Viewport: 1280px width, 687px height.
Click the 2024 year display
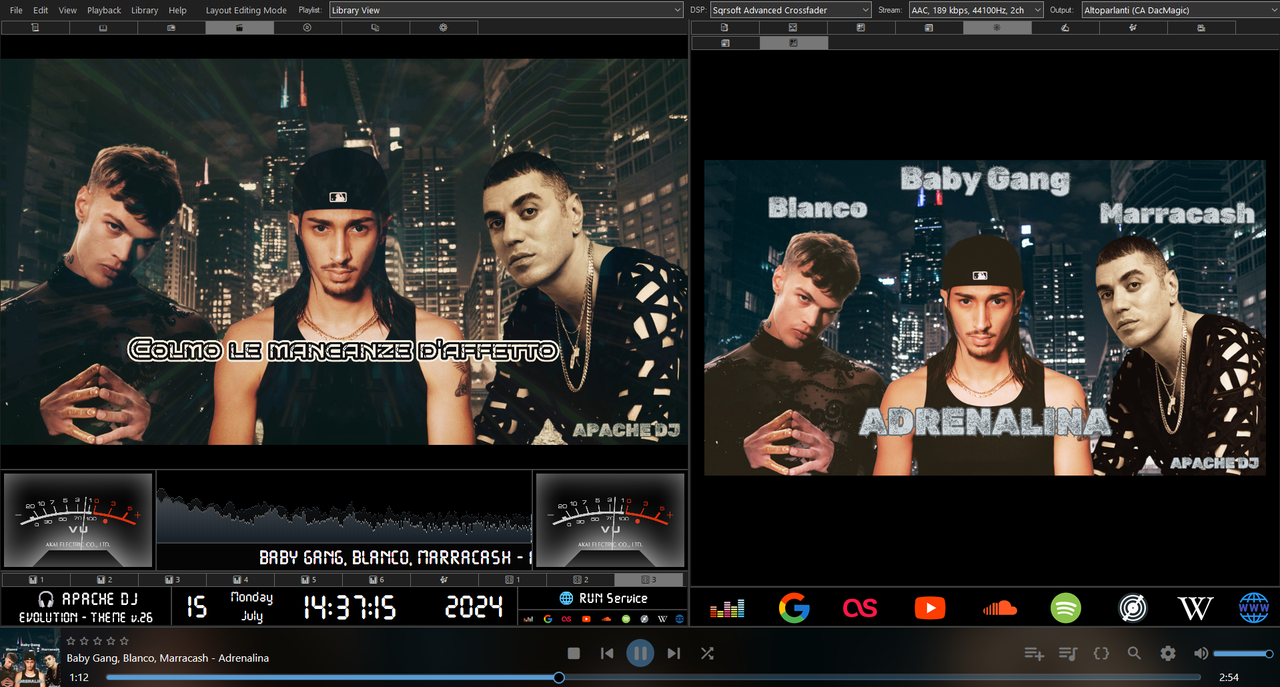(473, 606)
